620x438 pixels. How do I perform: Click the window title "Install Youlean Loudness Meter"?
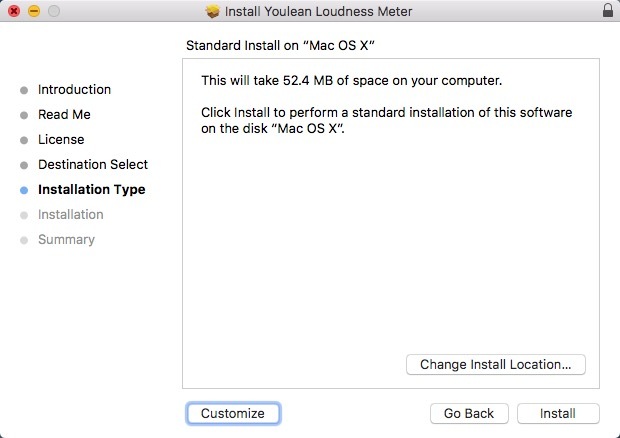318,11
